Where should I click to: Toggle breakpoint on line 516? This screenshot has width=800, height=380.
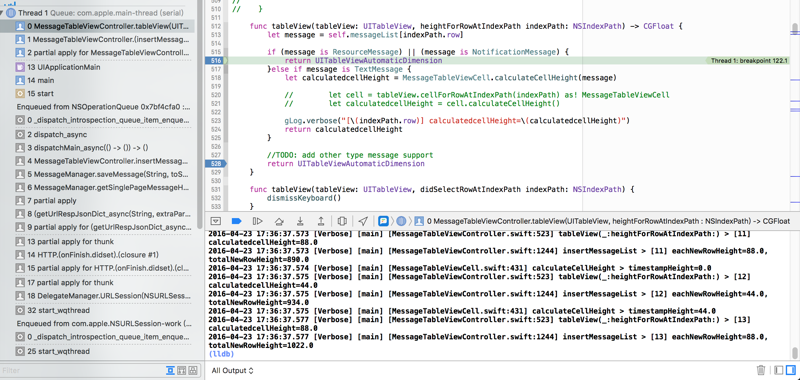[x=215, y=61]
